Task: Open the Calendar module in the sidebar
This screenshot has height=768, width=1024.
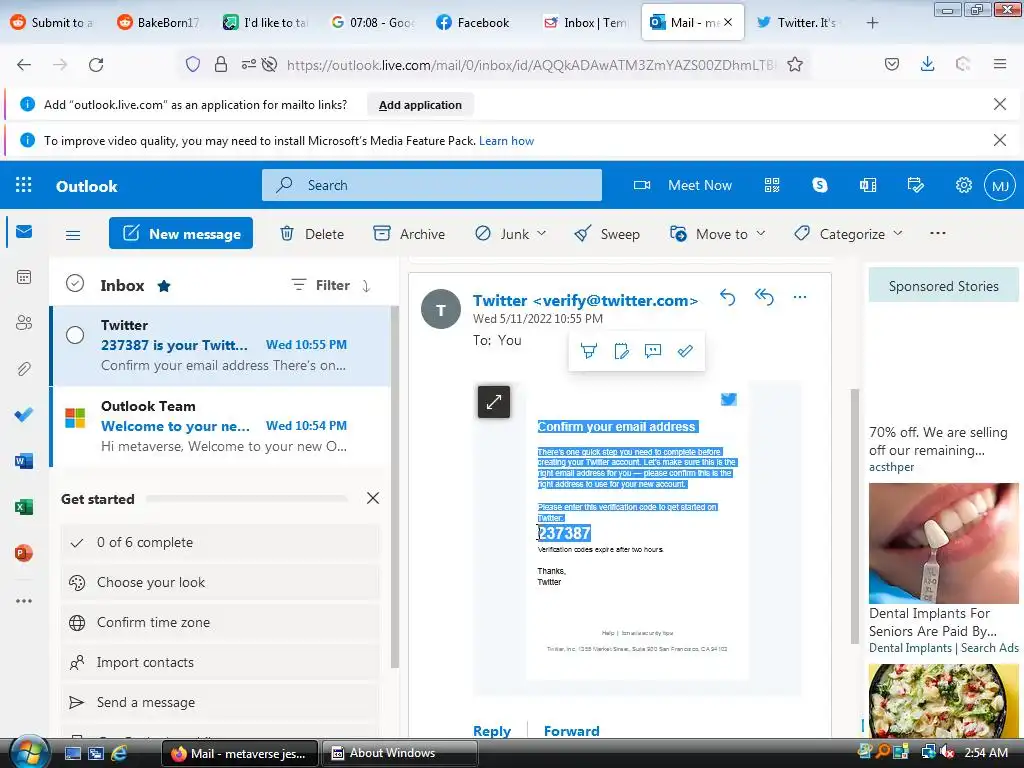Action: point(24,278)
